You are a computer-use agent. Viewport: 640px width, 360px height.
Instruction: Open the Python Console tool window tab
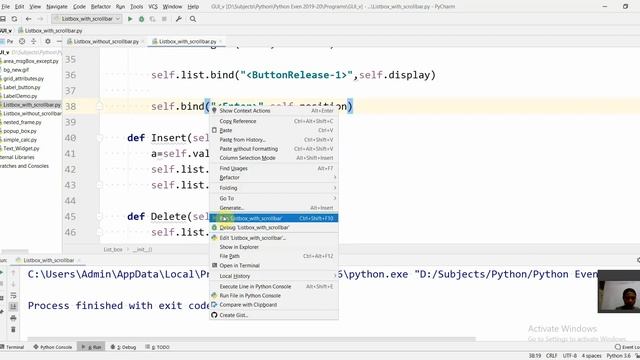(53, 347)
